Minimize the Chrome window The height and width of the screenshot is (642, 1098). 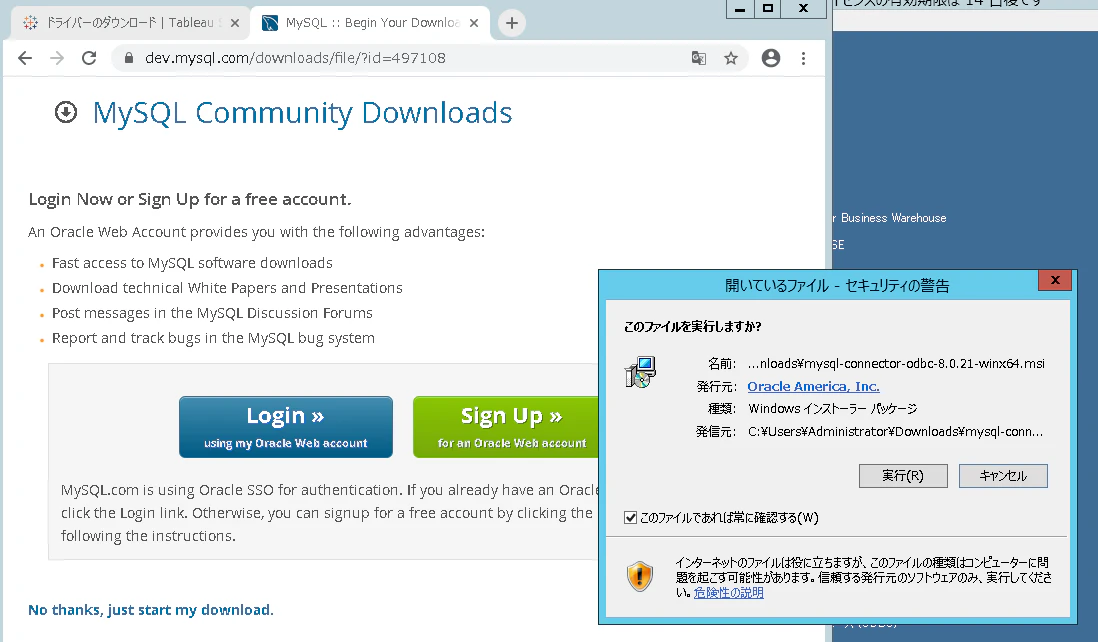pos(740,9)
